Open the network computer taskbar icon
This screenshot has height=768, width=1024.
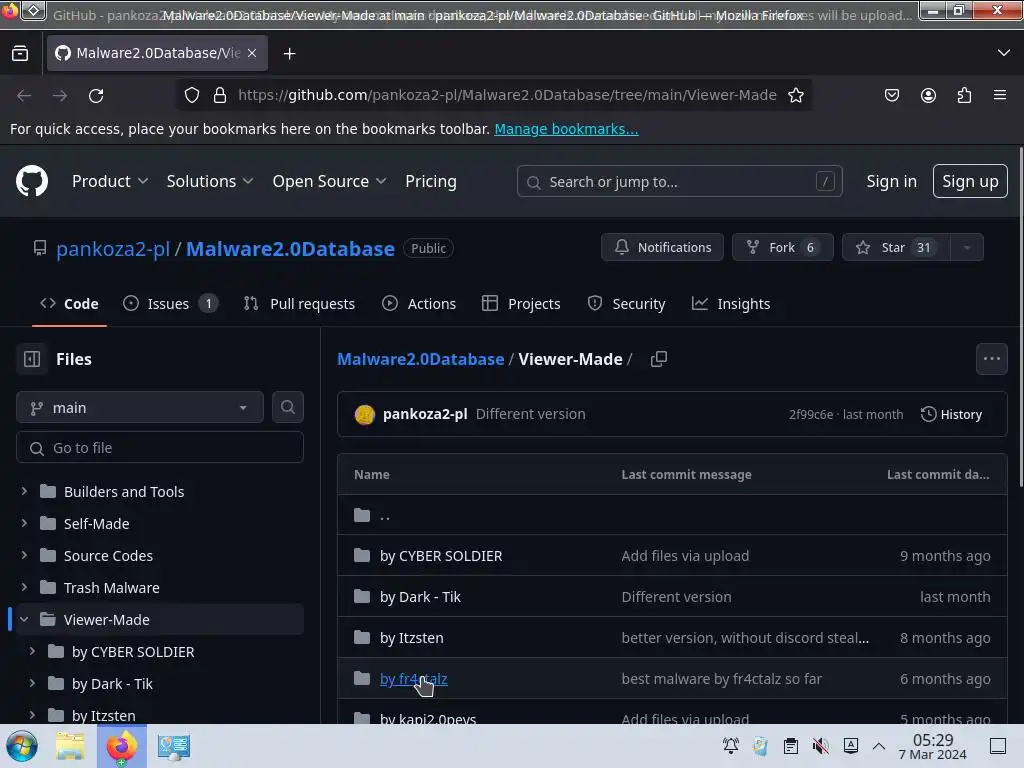[x=173, y=746]
